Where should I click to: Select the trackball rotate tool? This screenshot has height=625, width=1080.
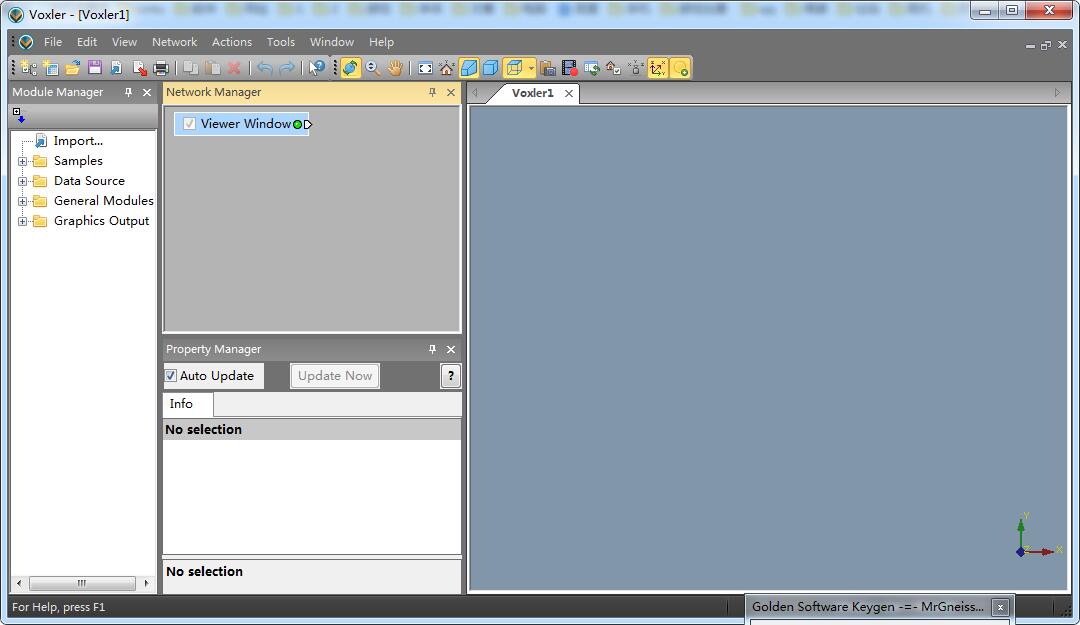(351, 68)
